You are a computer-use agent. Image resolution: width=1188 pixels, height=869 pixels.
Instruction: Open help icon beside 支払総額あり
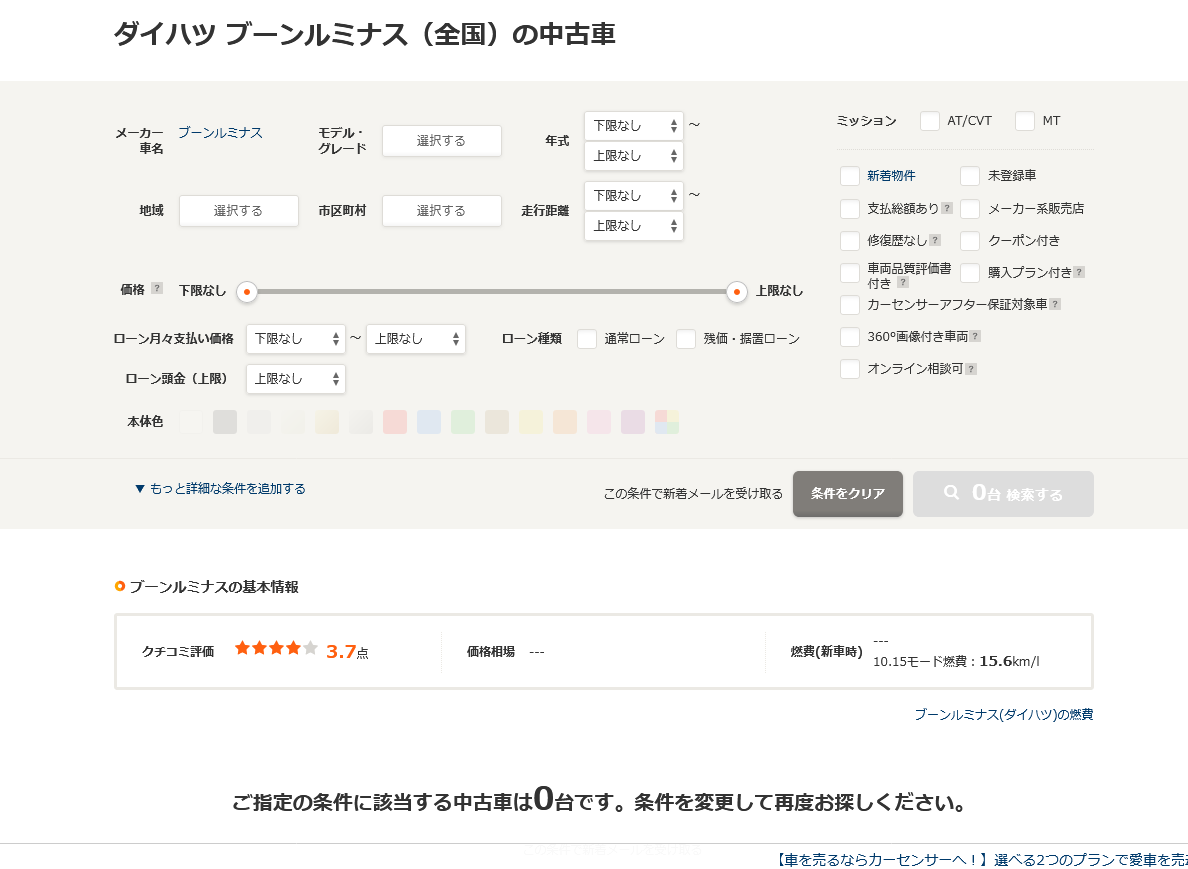(x=947, y=208)
